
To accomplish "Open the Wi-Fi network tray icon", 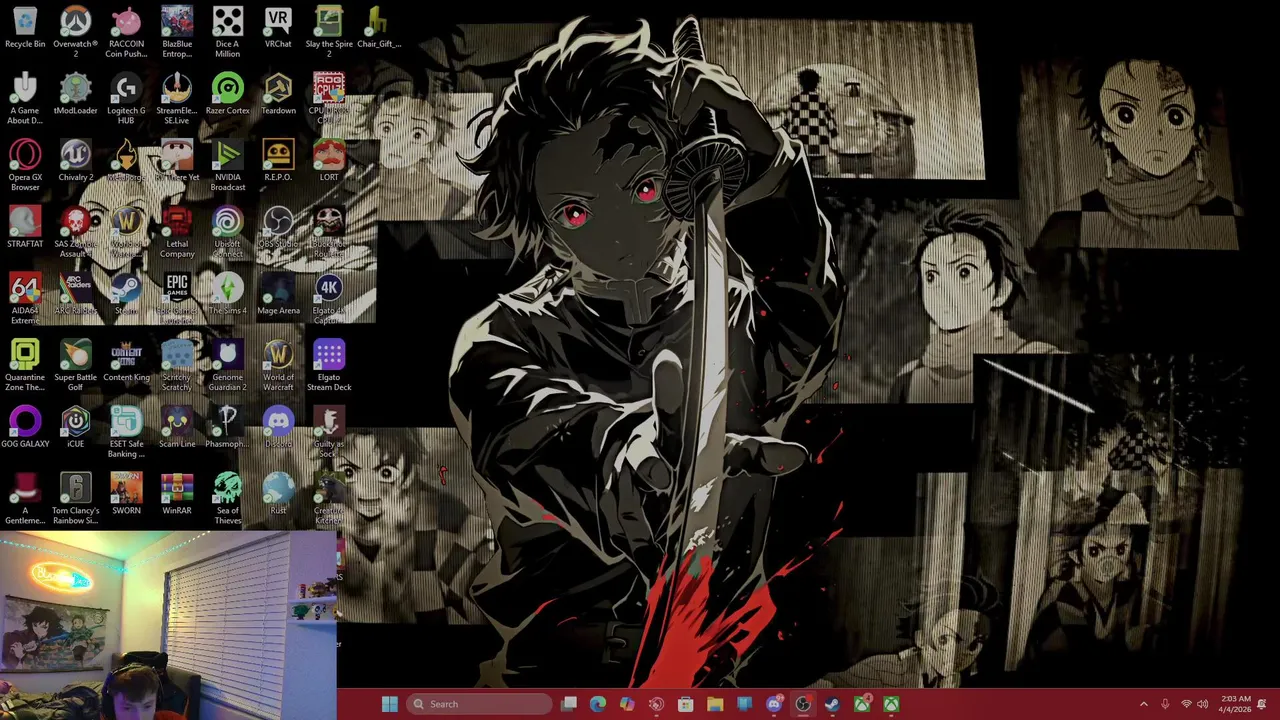I will point(1186,704).
